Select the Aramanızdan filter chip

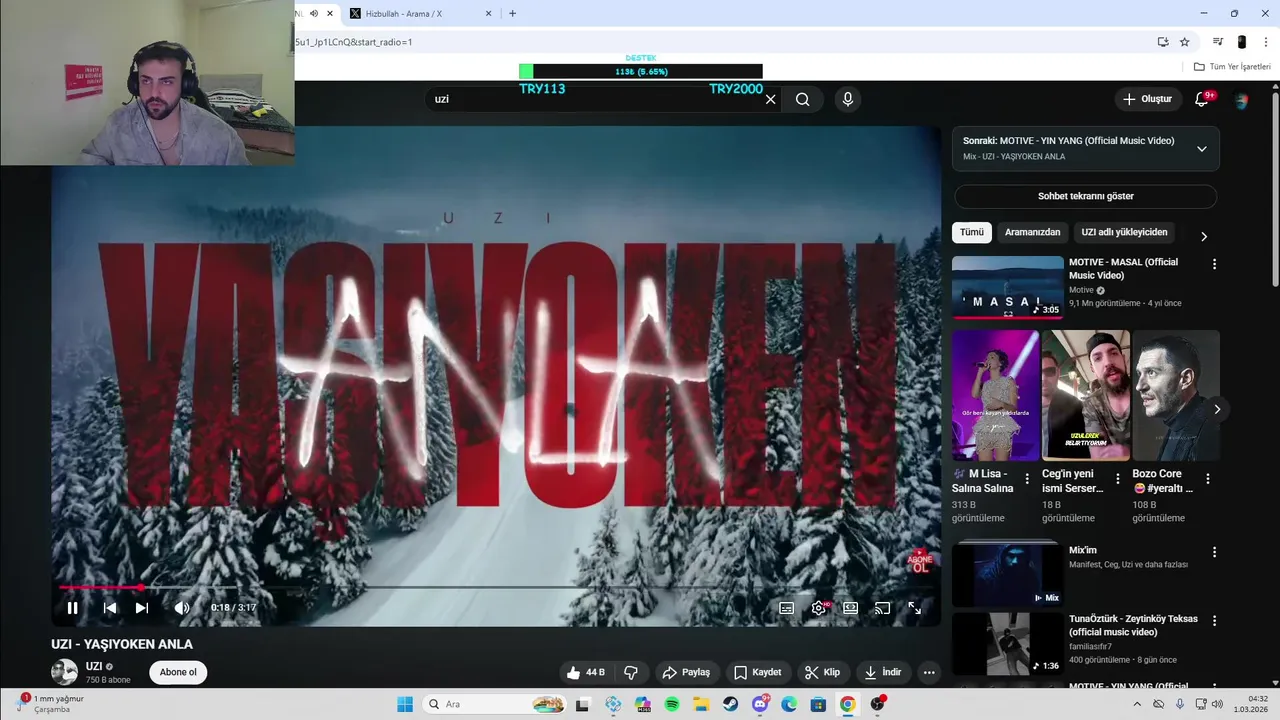tap(1032, 232)
